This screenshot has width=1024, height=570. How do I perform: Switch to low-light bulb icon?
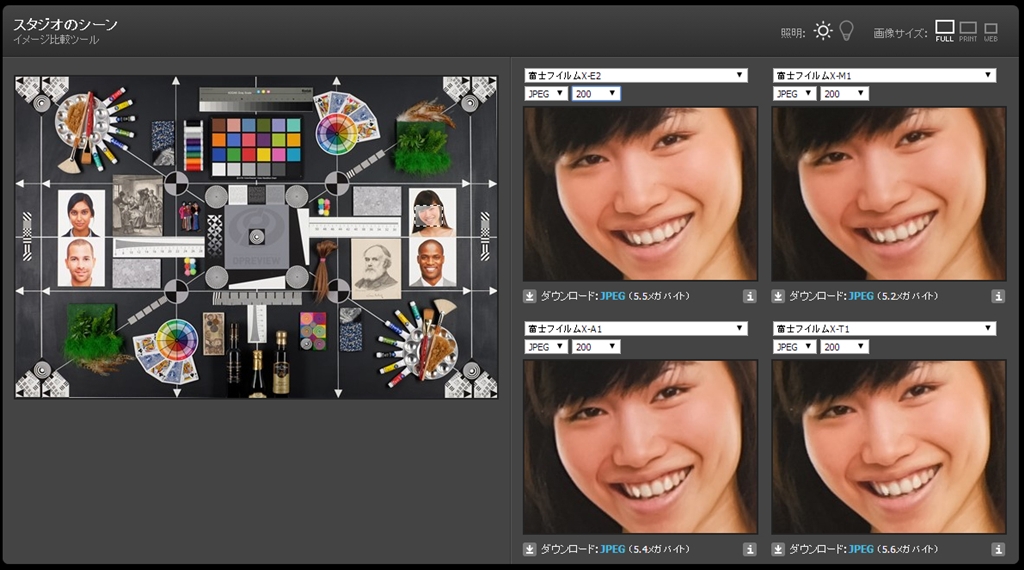(846, 31)
